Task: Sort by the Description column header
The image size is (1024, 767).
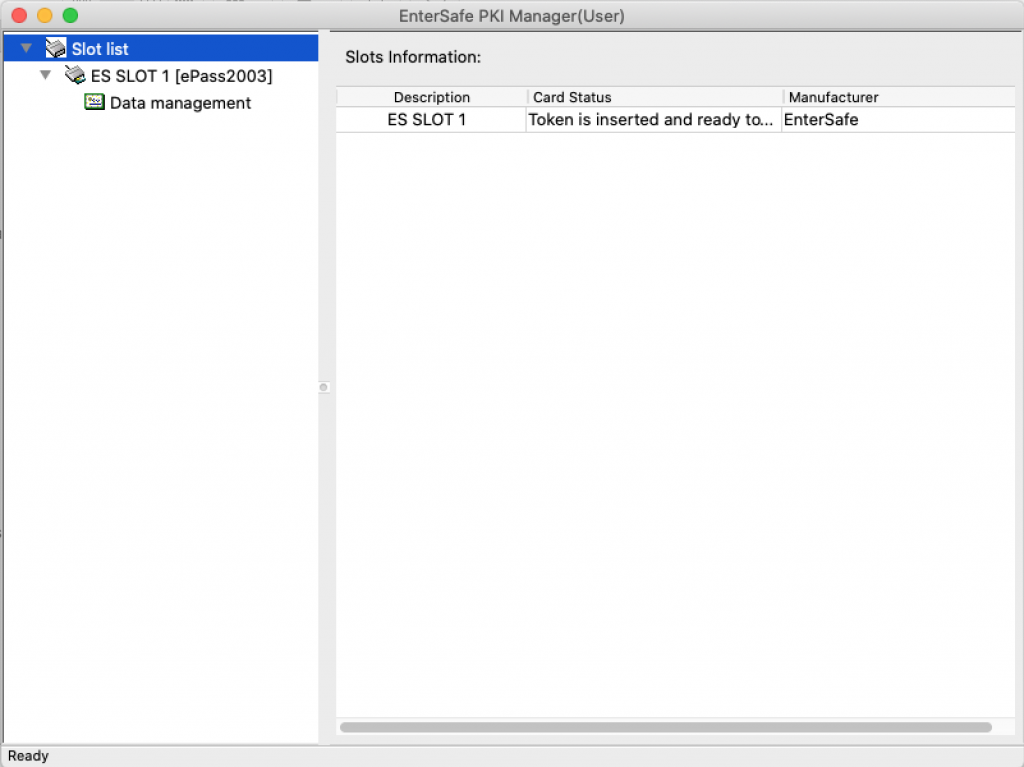Action: point(432,97)
